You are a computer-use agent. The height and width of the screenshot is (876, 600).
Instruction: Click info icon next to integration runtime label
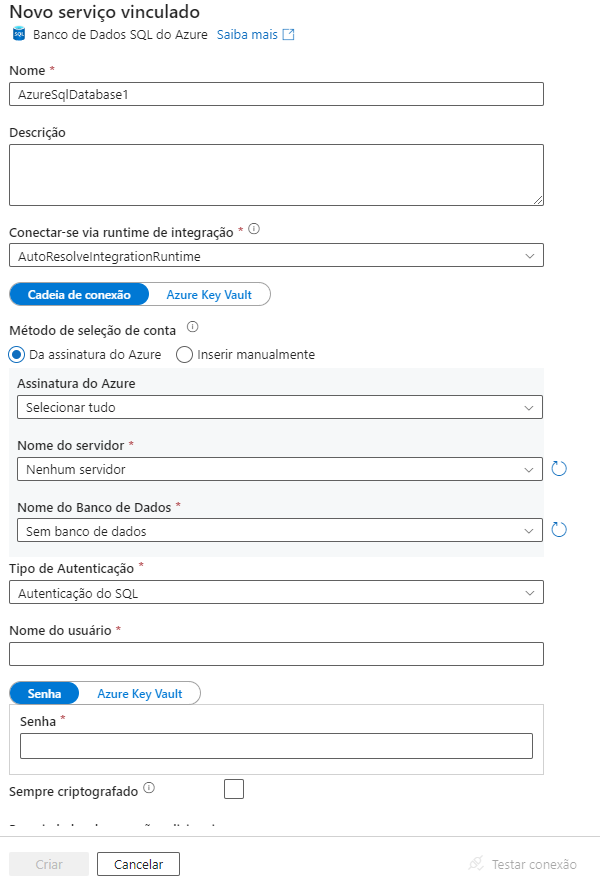[254, 229]
